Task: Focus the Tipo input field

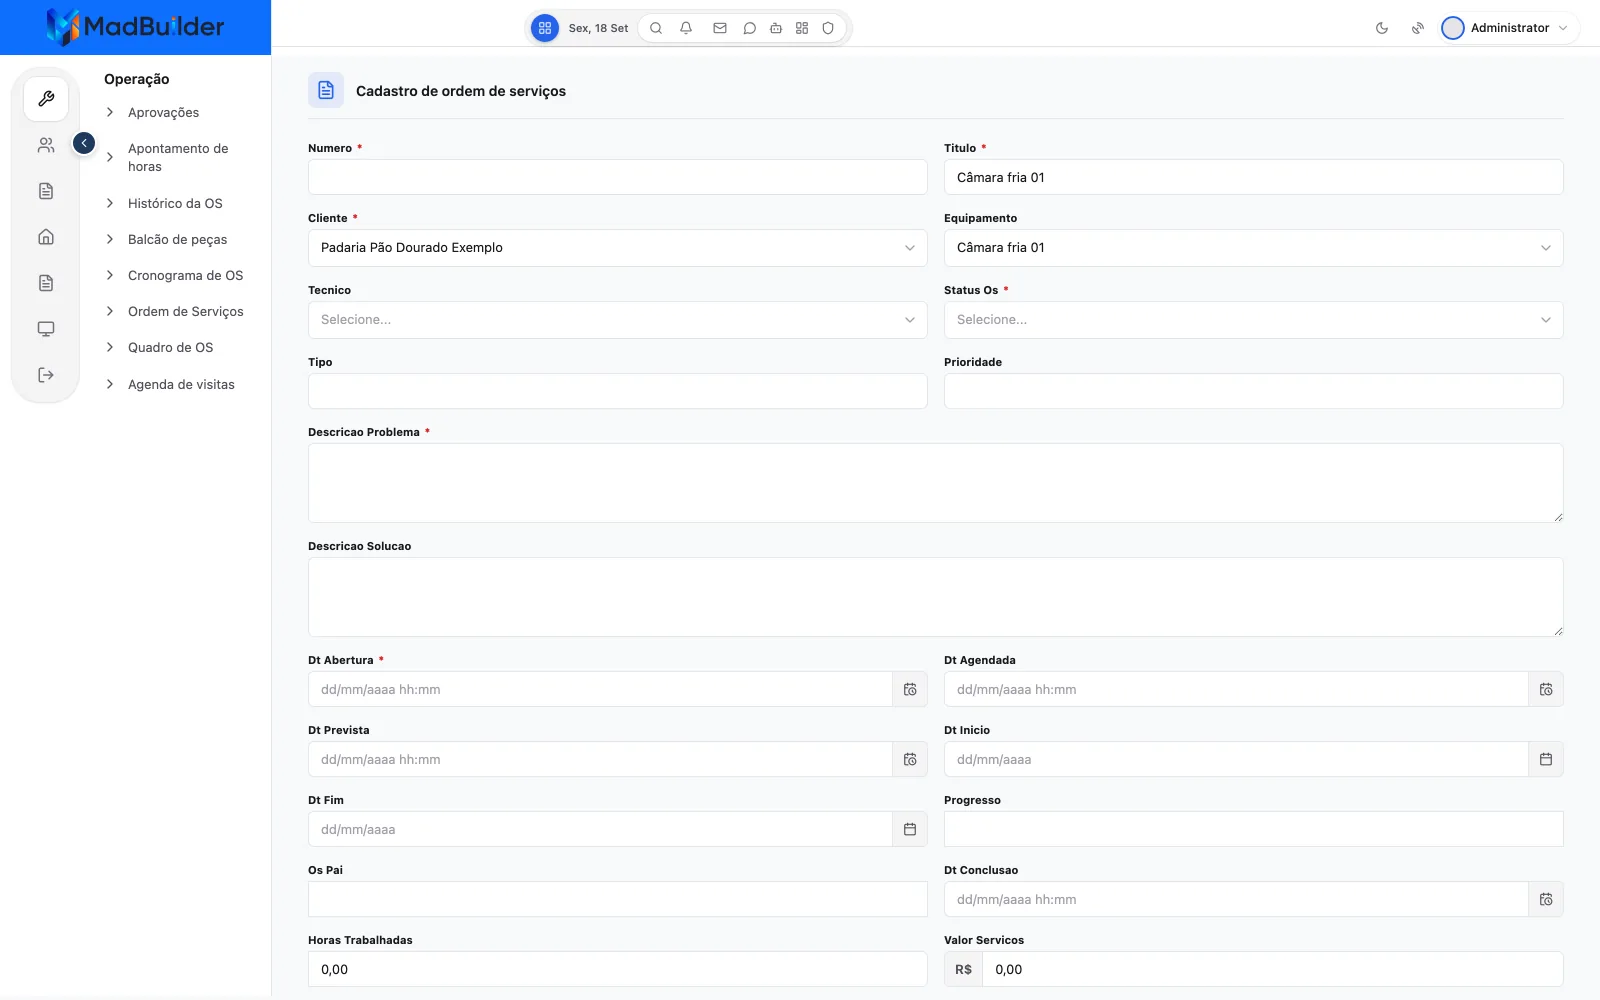Action: 618,391
